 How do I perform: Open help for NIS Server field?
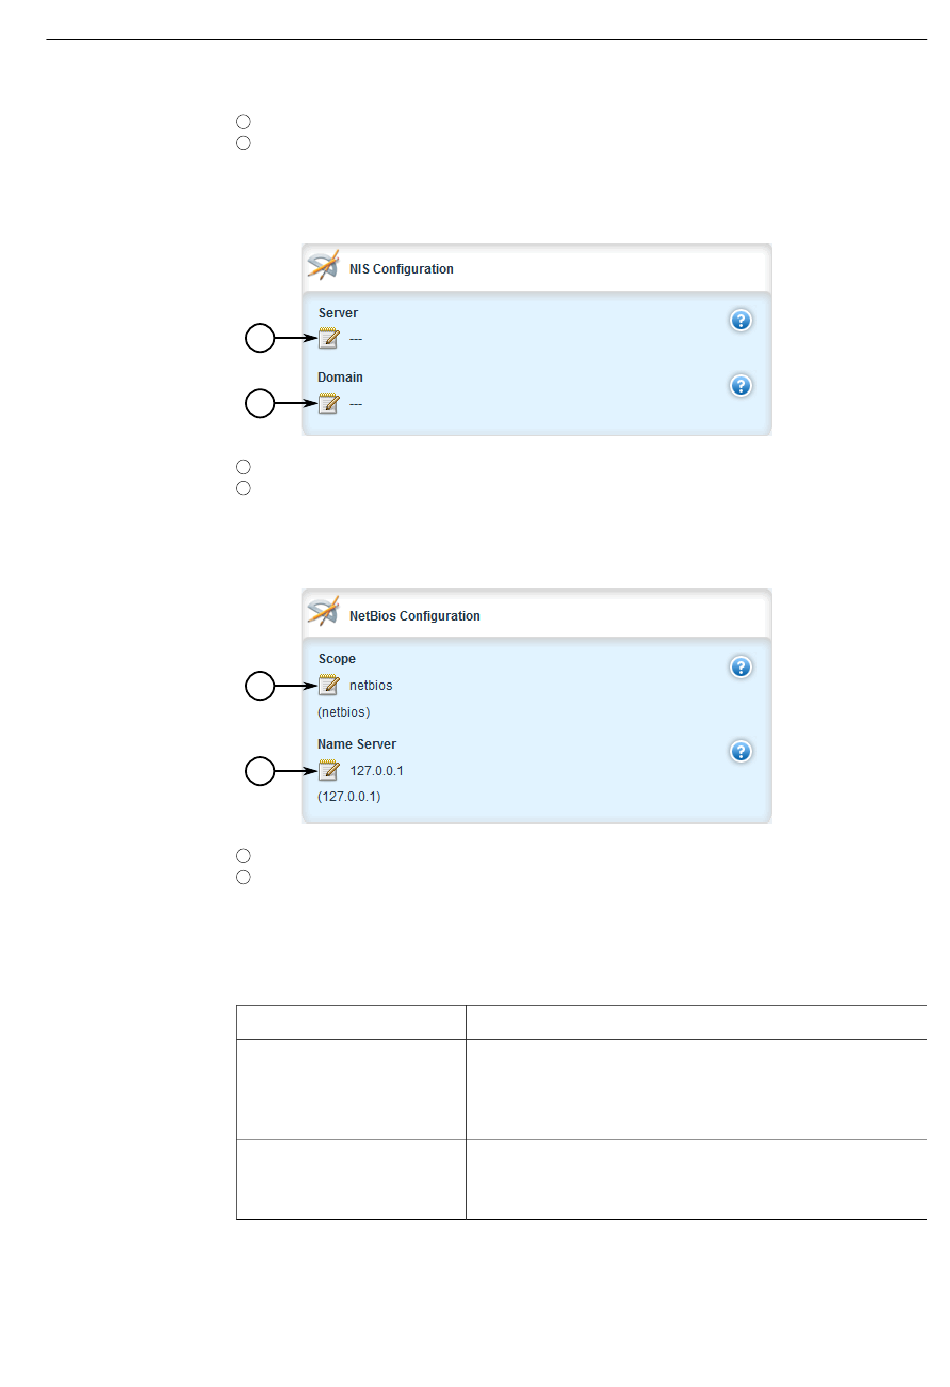(741, 320)
